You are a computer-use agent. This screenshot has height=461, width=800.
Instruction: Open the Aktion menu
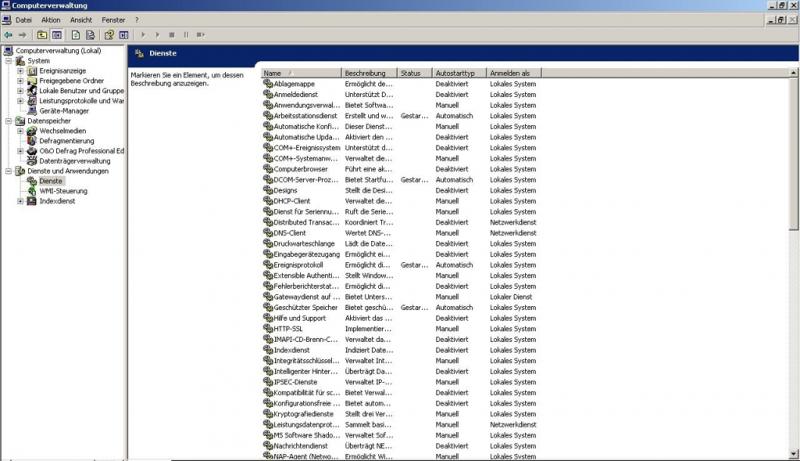[51, 20]
